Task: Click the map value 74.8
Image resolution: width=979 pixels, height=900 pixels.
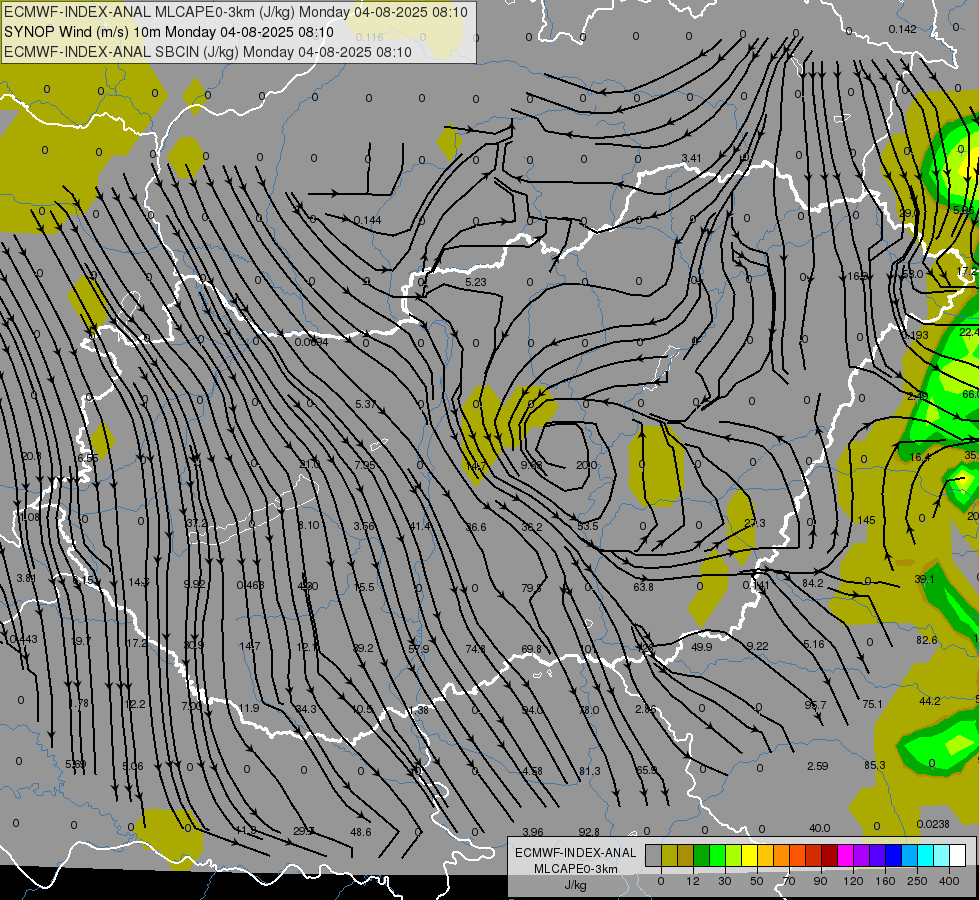Action: point(475,649)
